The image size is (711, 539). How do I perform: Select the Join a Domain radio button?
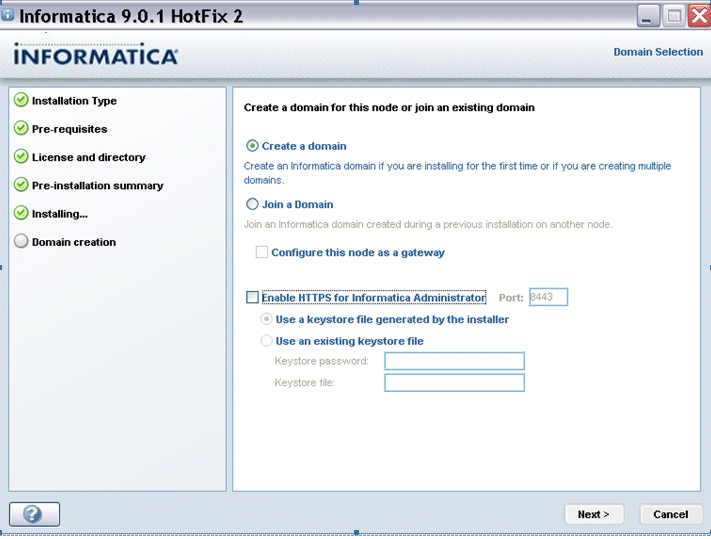click(x=252, y=204)
